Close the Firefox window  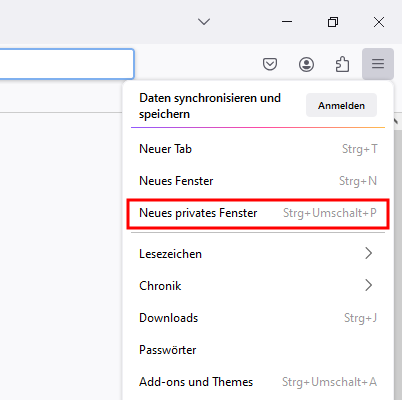[379, 22]
